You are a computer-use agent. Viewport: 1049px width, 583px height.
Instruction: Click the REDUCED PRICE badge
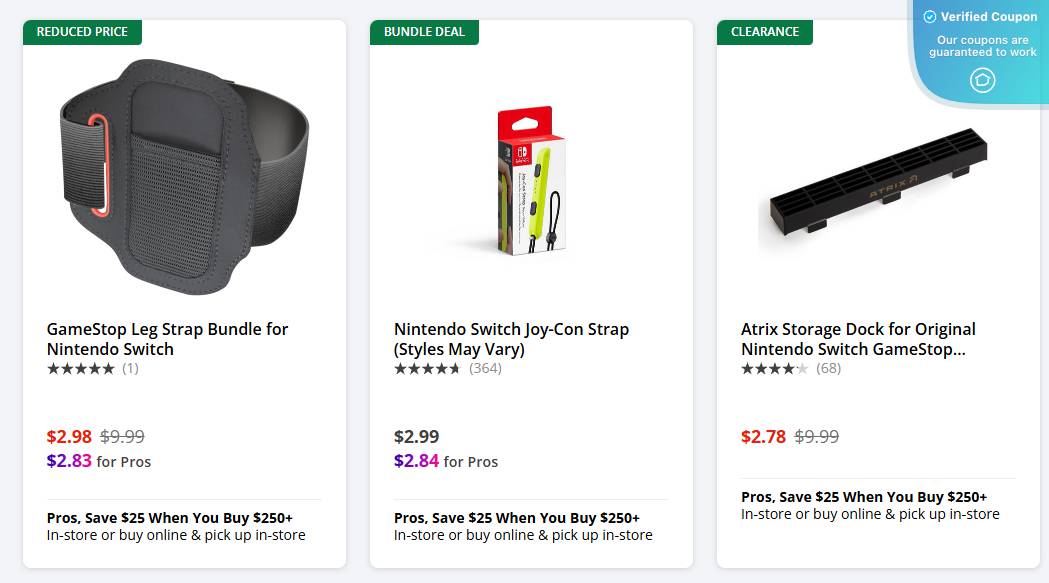coord(82,31)
